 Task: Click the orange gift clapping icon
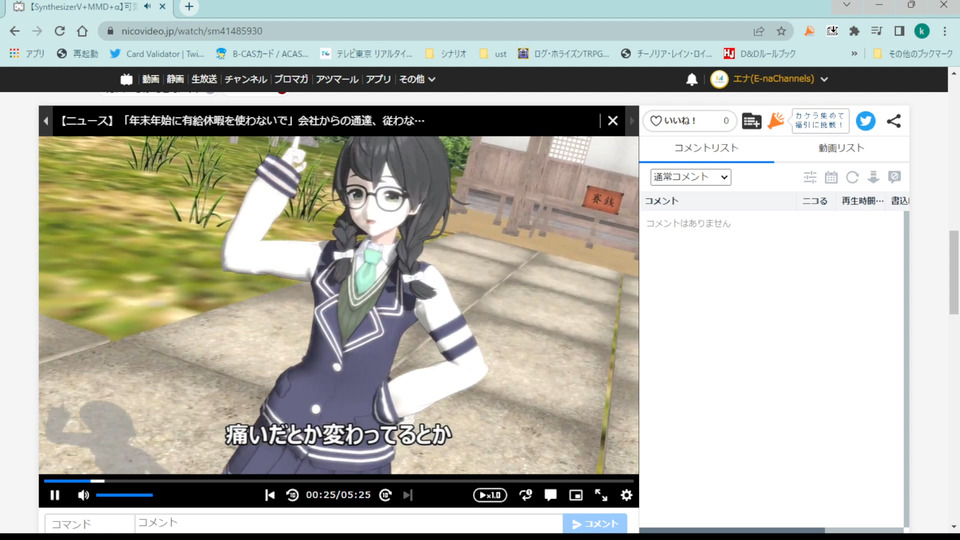(776, 121)
